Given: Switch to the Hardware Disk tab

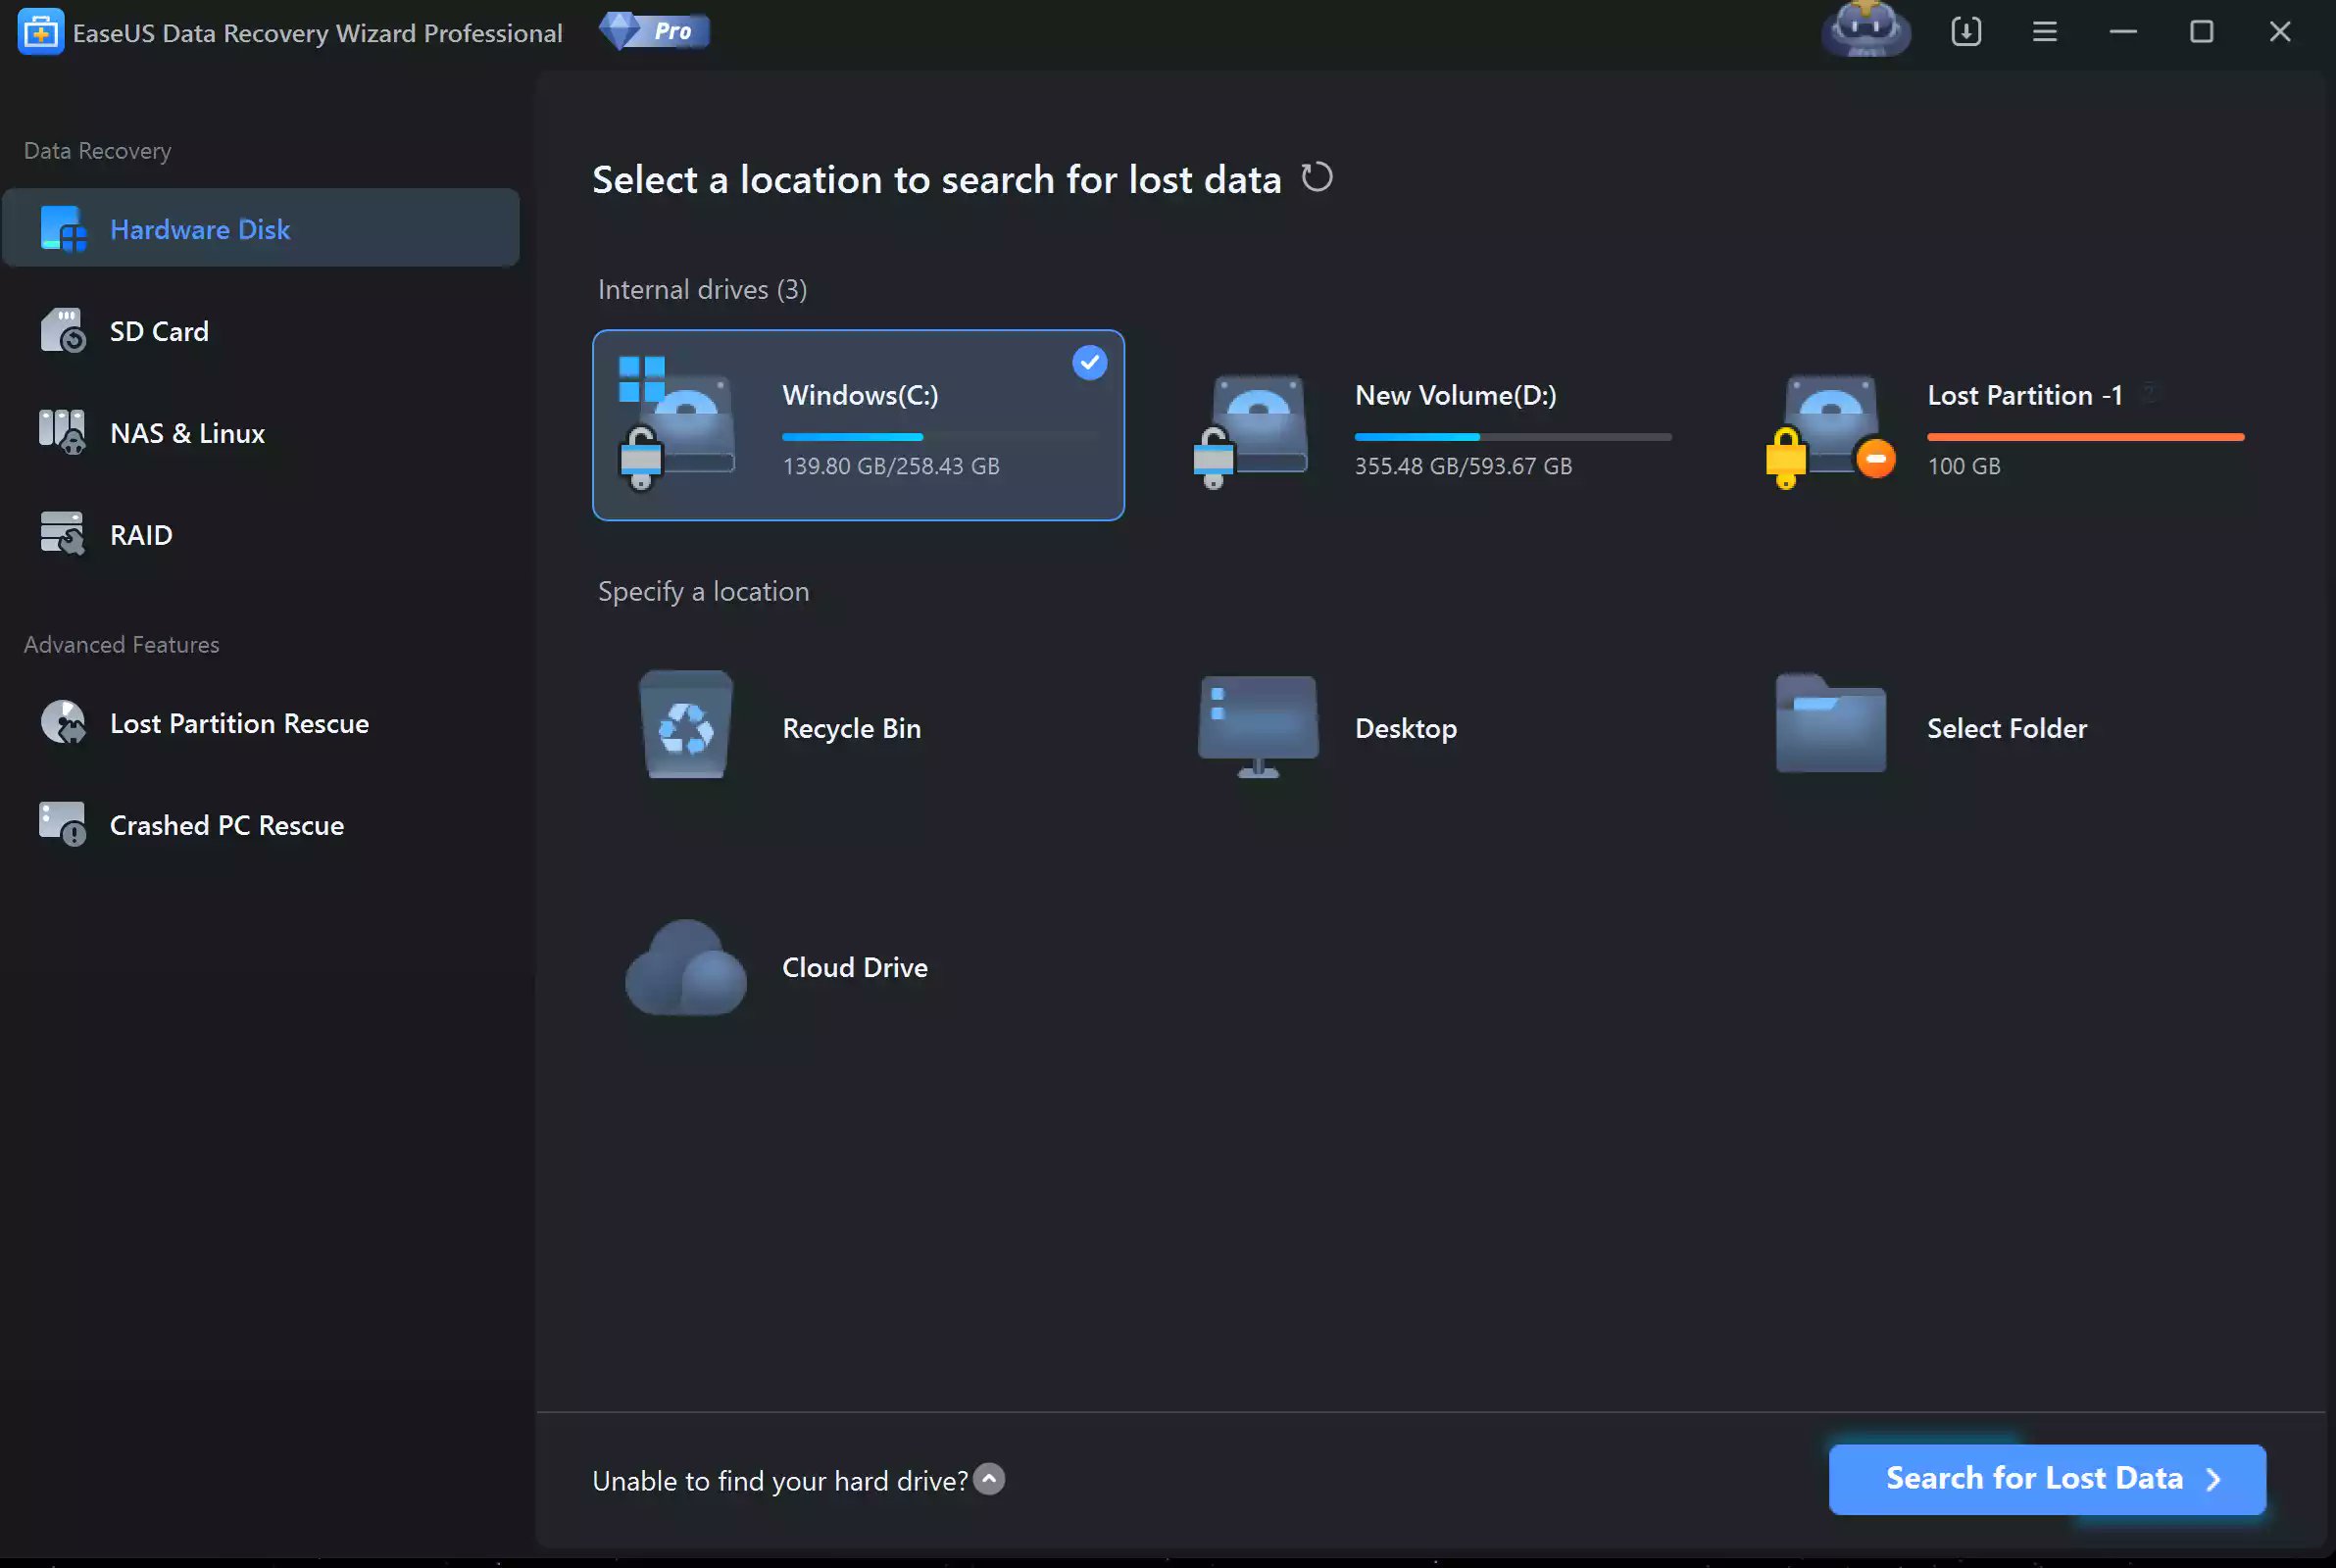Looking at the screenshot, I should click(199, 228).
